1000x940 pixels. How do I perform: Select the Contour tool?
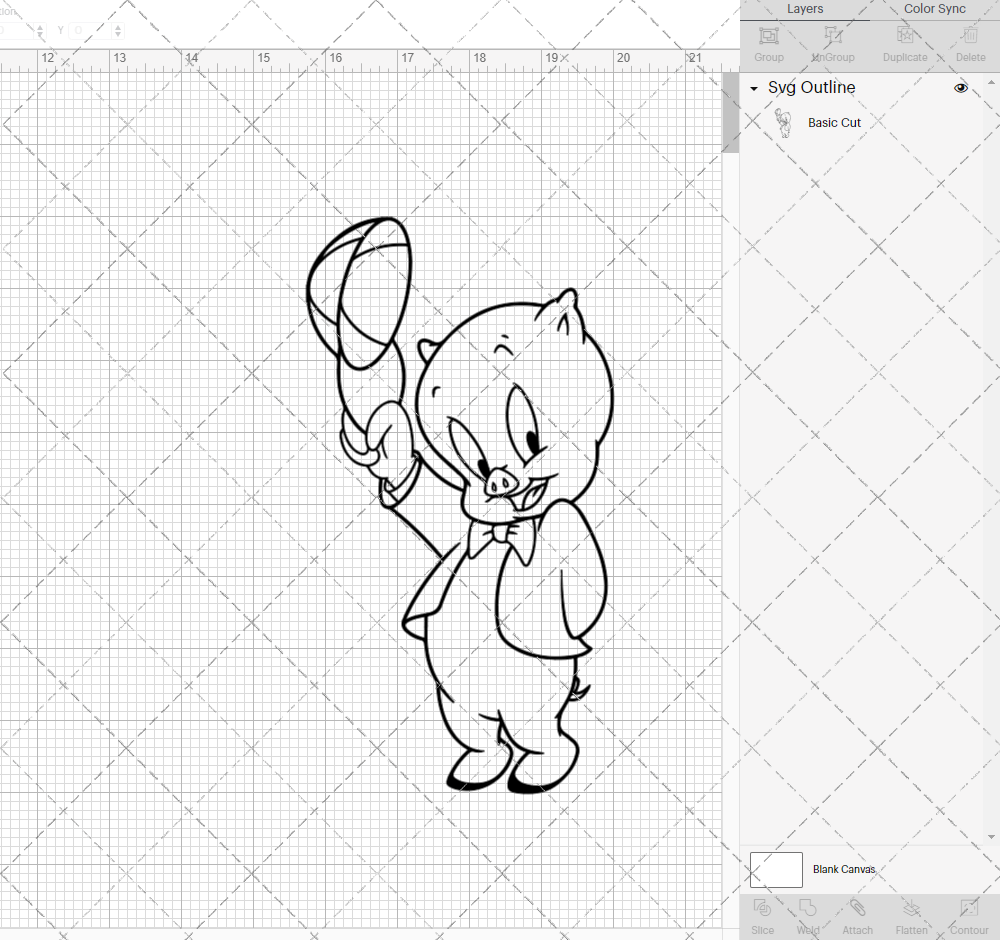[x=967, y=913]
